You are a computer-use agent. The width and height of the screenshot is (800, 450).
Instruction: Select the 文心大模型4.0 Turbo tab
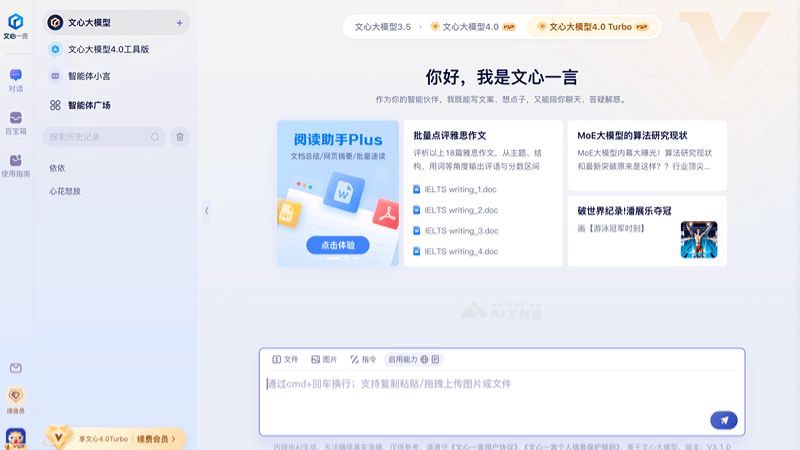click(594, 27)
